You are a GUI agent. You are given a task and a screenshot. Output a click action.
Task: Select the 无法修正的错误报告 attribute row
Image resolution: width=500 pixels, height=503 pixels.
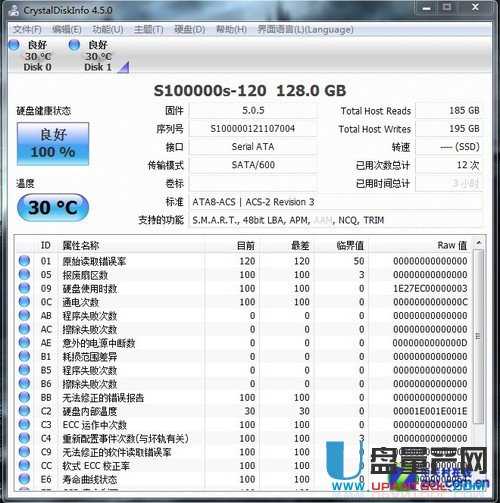click(244, 398)
